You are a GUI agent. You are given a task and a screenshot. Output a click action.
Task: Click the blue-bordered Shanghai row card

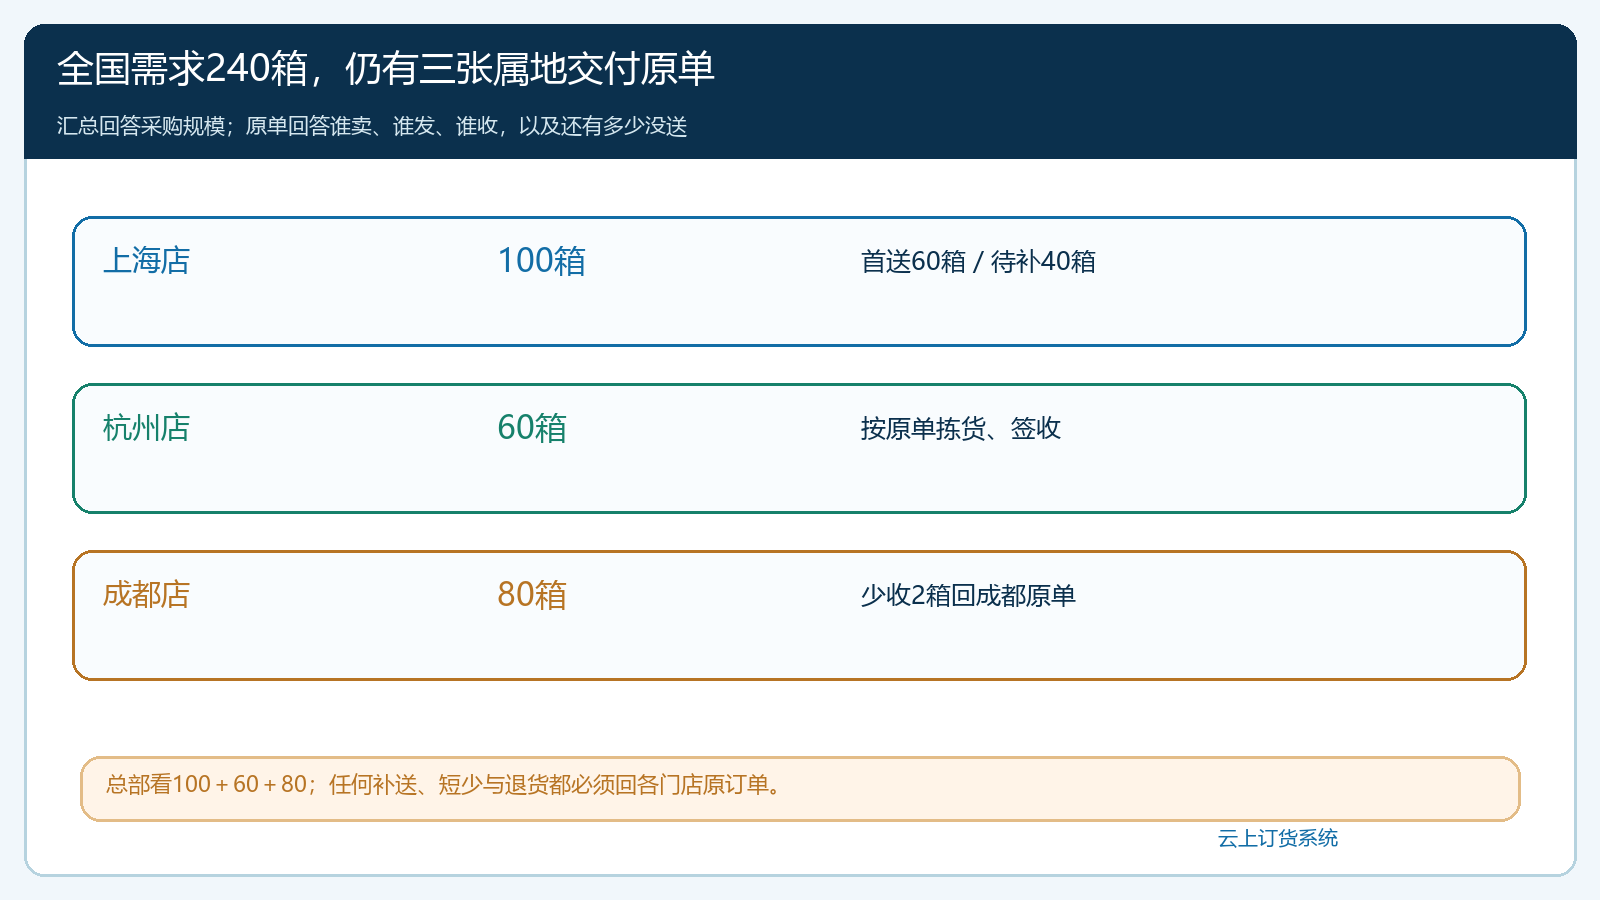[x=799, y=281]
